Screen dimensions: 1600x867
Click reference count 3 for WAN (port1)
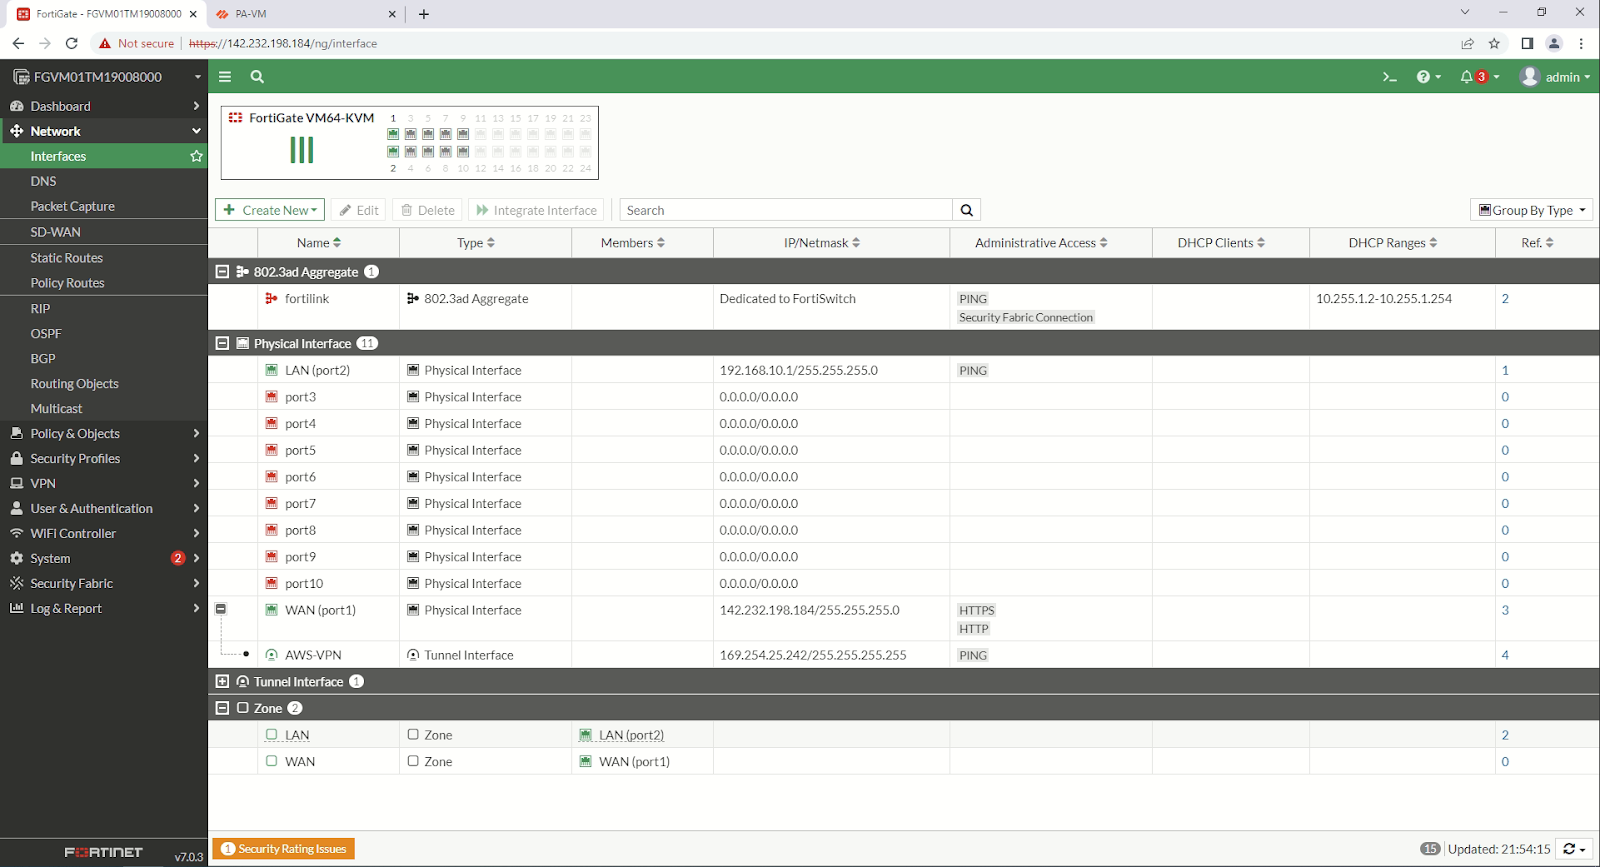[1505, 610]
